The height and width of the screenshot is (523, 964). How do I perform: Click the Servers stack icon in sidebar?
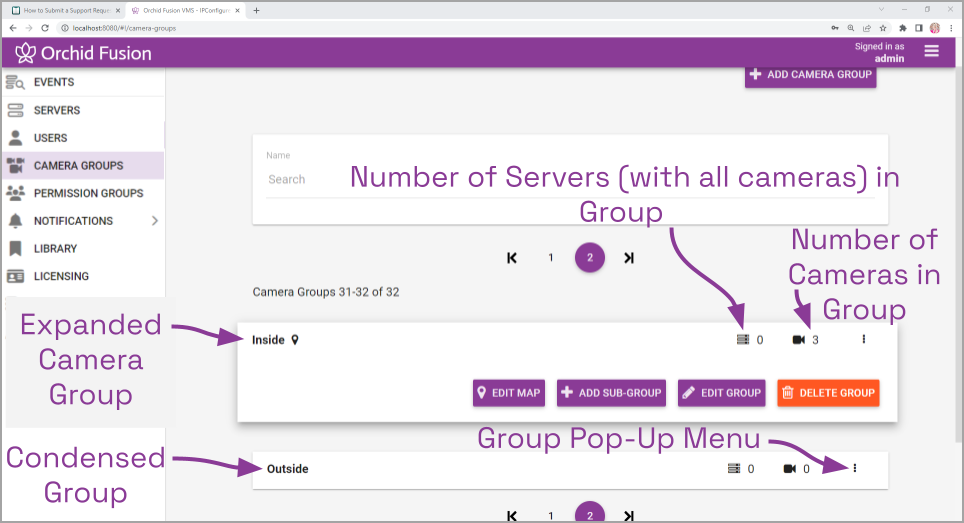15,110
